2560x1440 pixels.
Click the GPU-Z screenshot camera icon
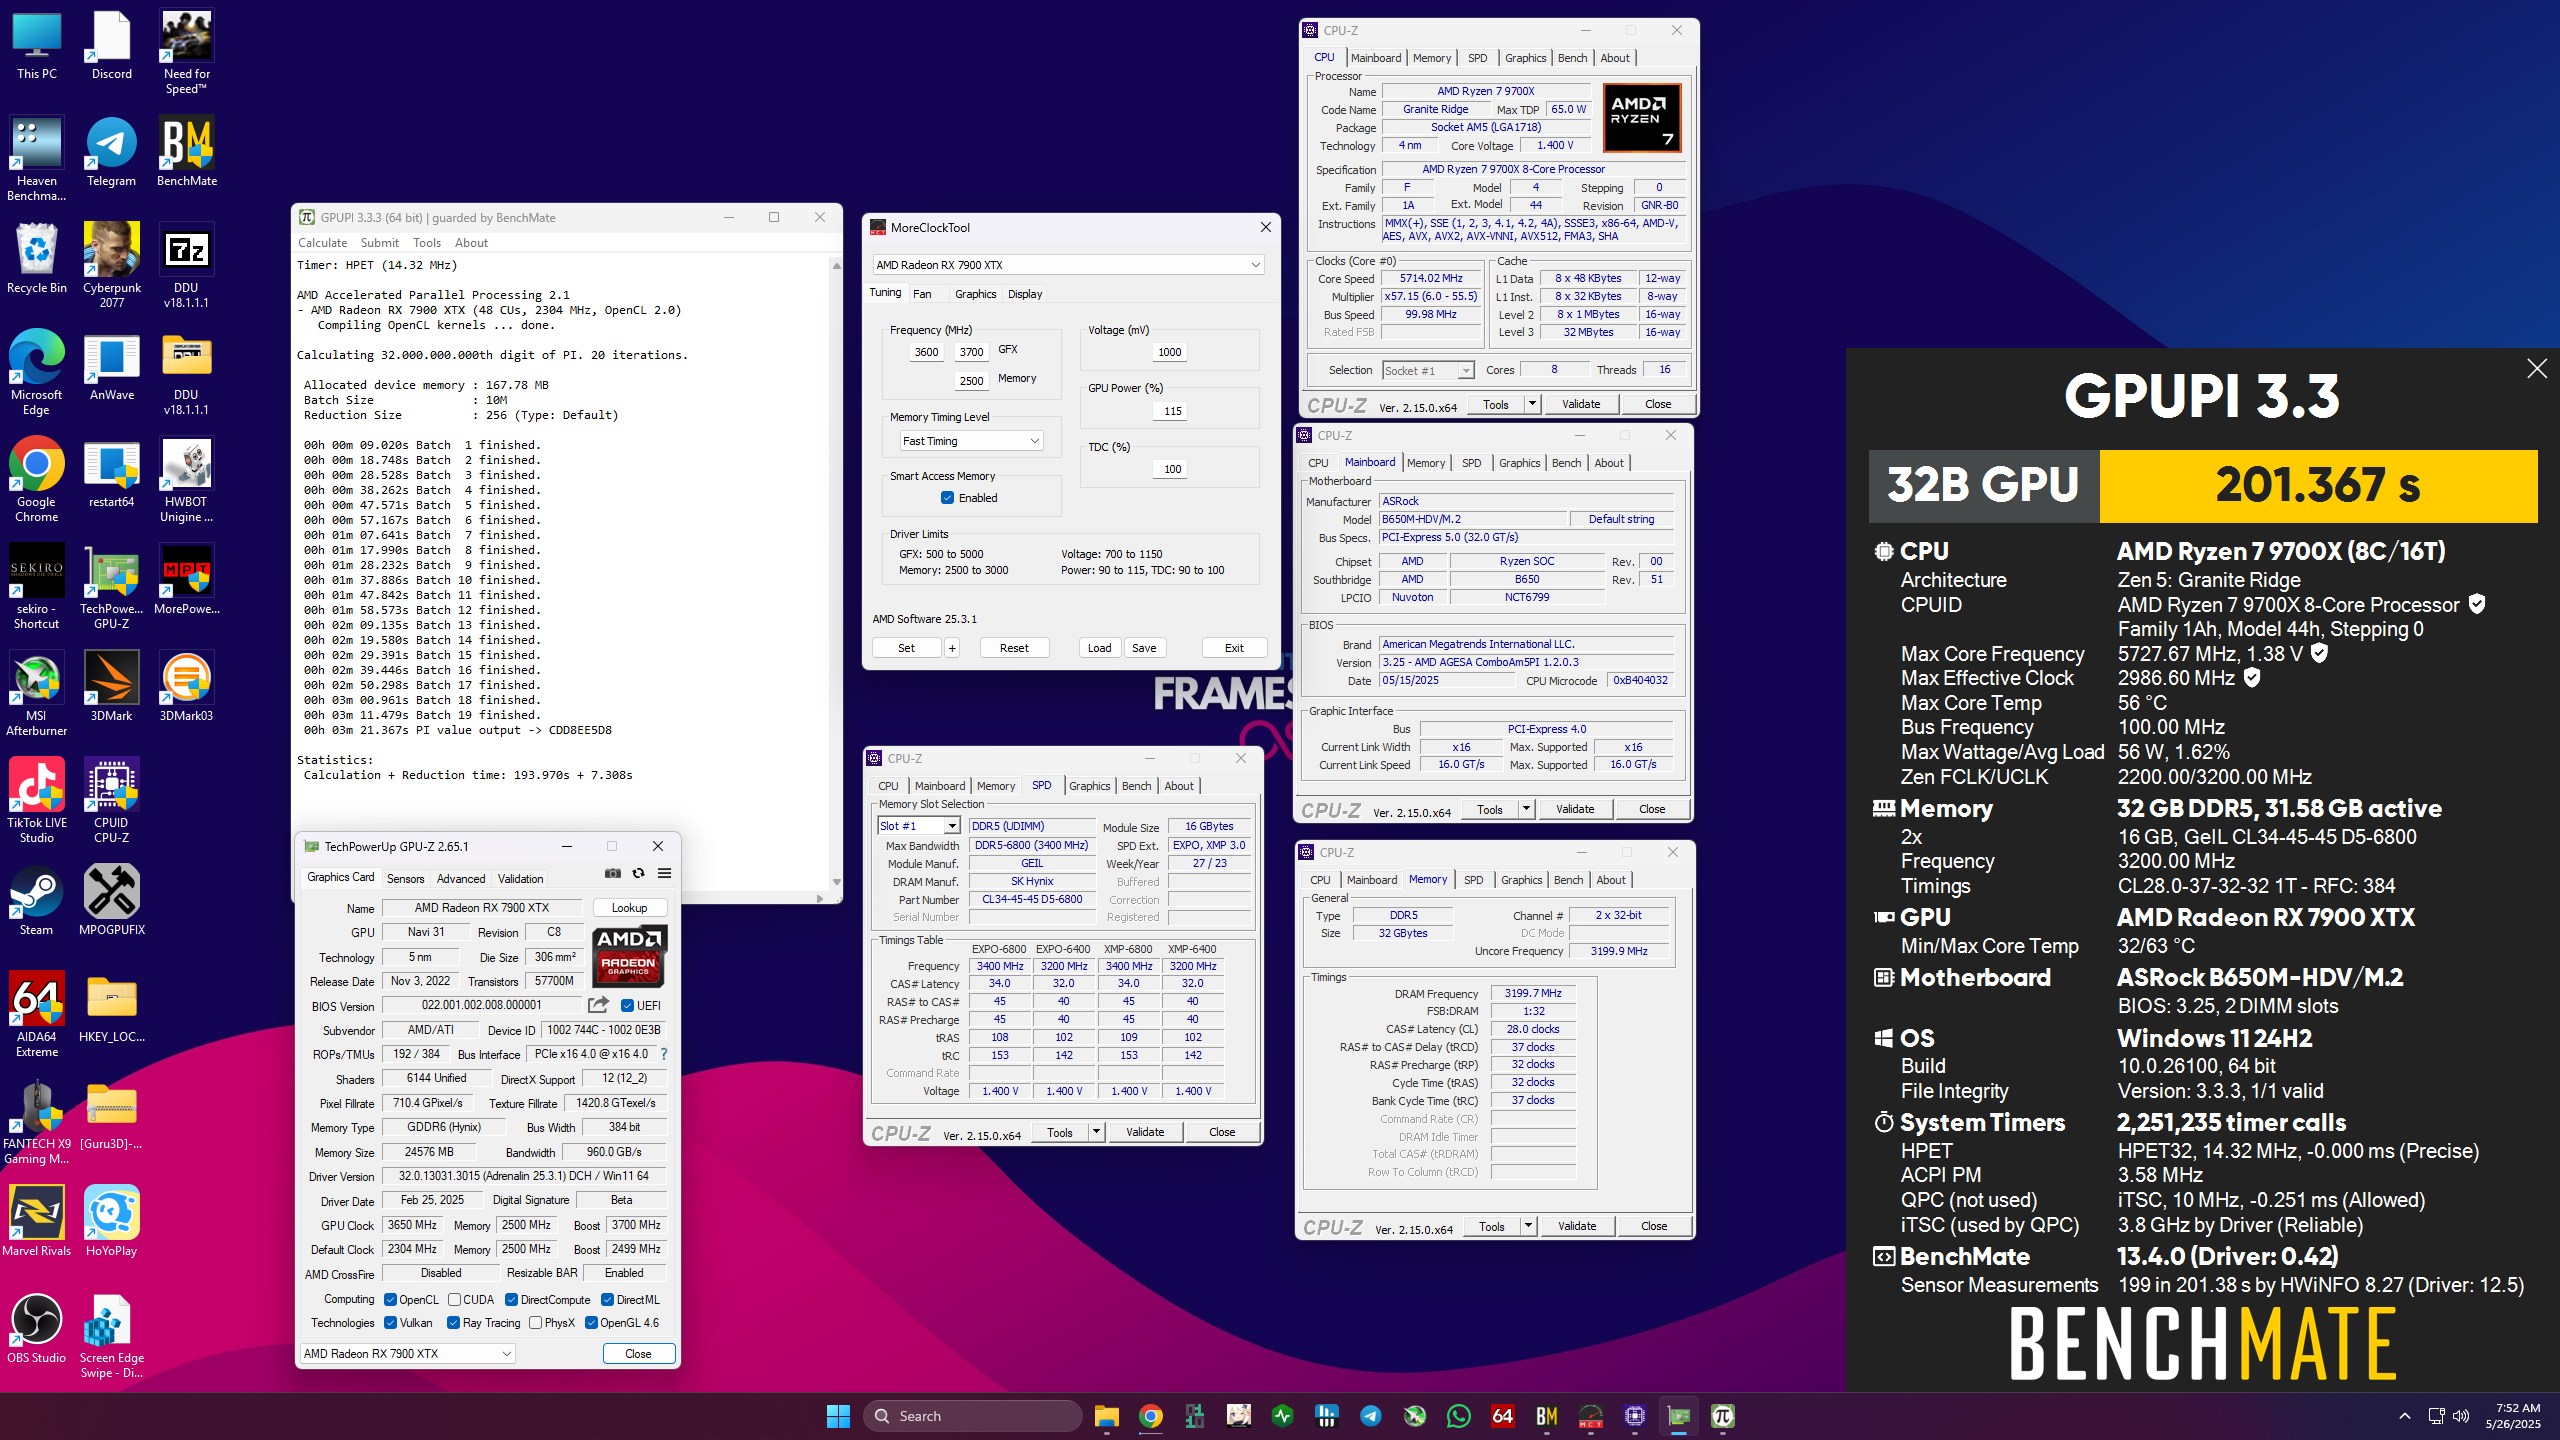(613, 873)
